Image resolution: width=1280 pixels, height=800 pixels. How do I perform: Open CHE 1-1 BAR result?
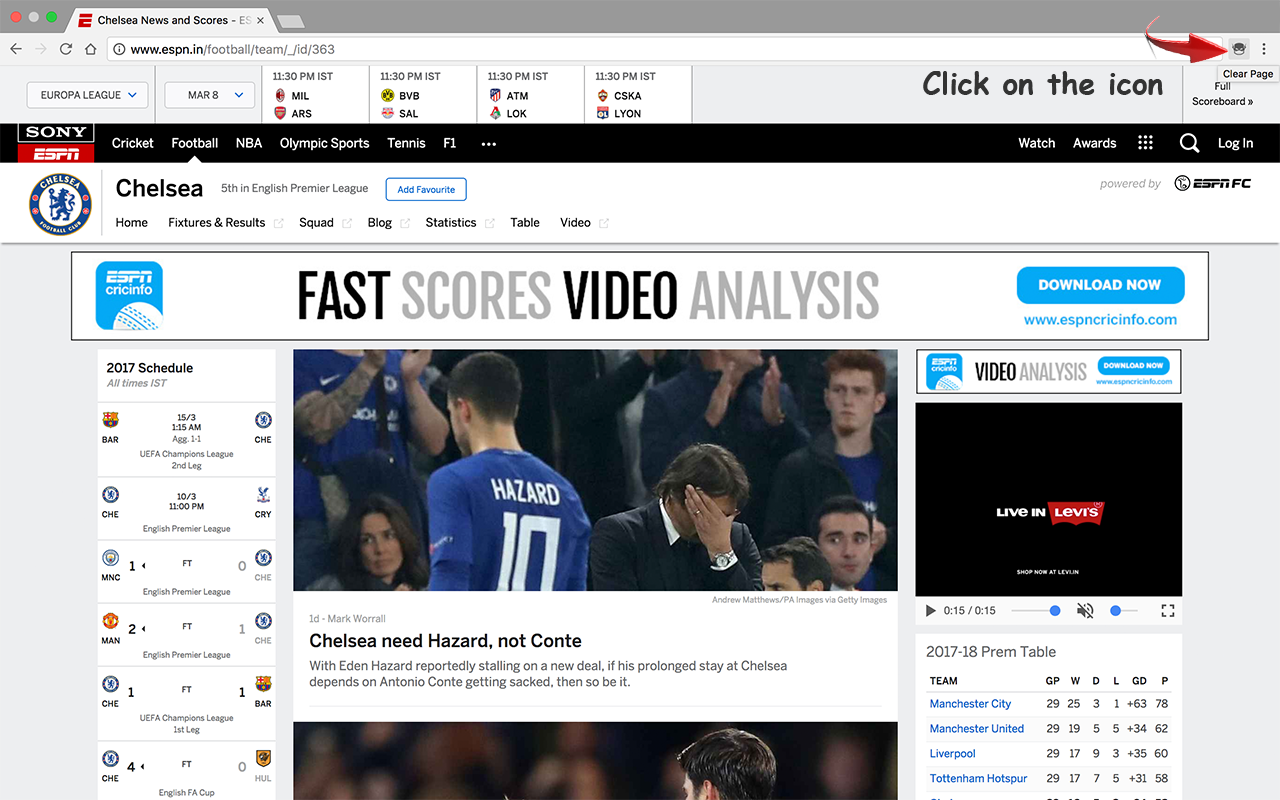186,705
